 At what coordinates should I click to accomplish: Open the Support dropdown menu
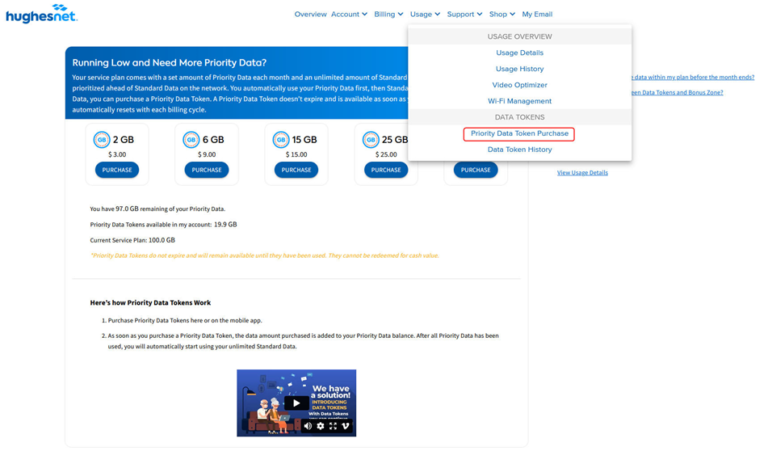pyautogui.click(x=464, y=14)
